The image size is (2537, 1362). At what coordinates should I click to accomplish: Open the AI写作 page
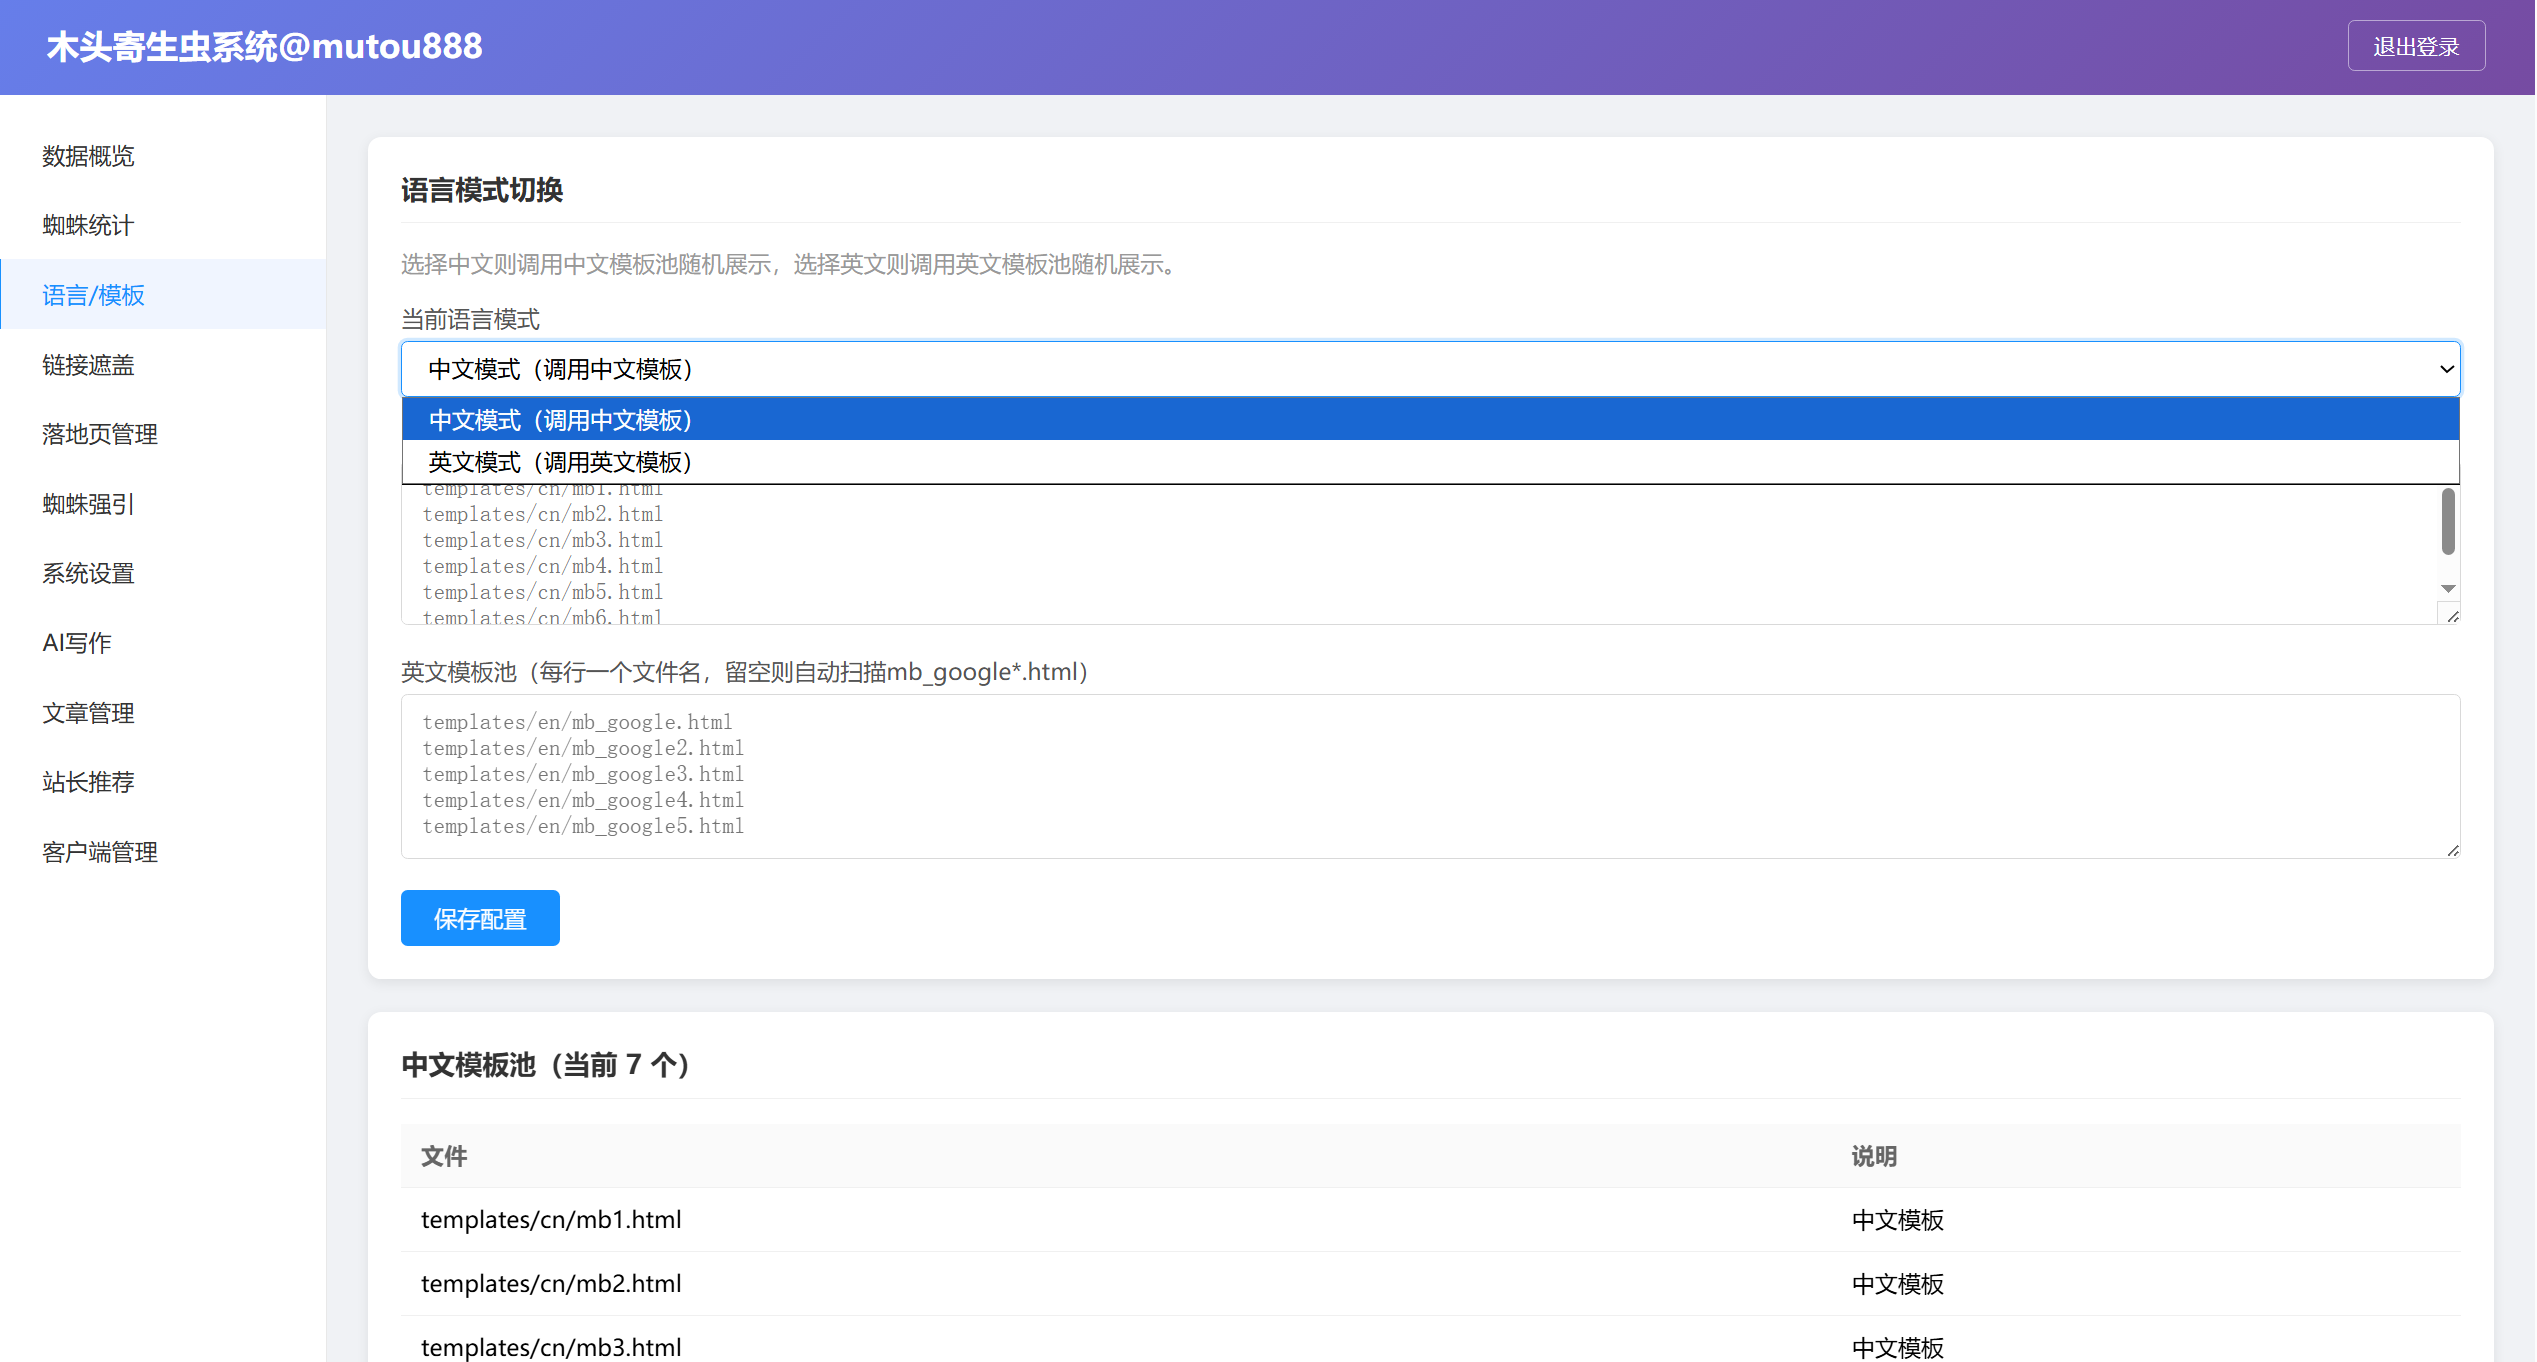coord(163,643)
